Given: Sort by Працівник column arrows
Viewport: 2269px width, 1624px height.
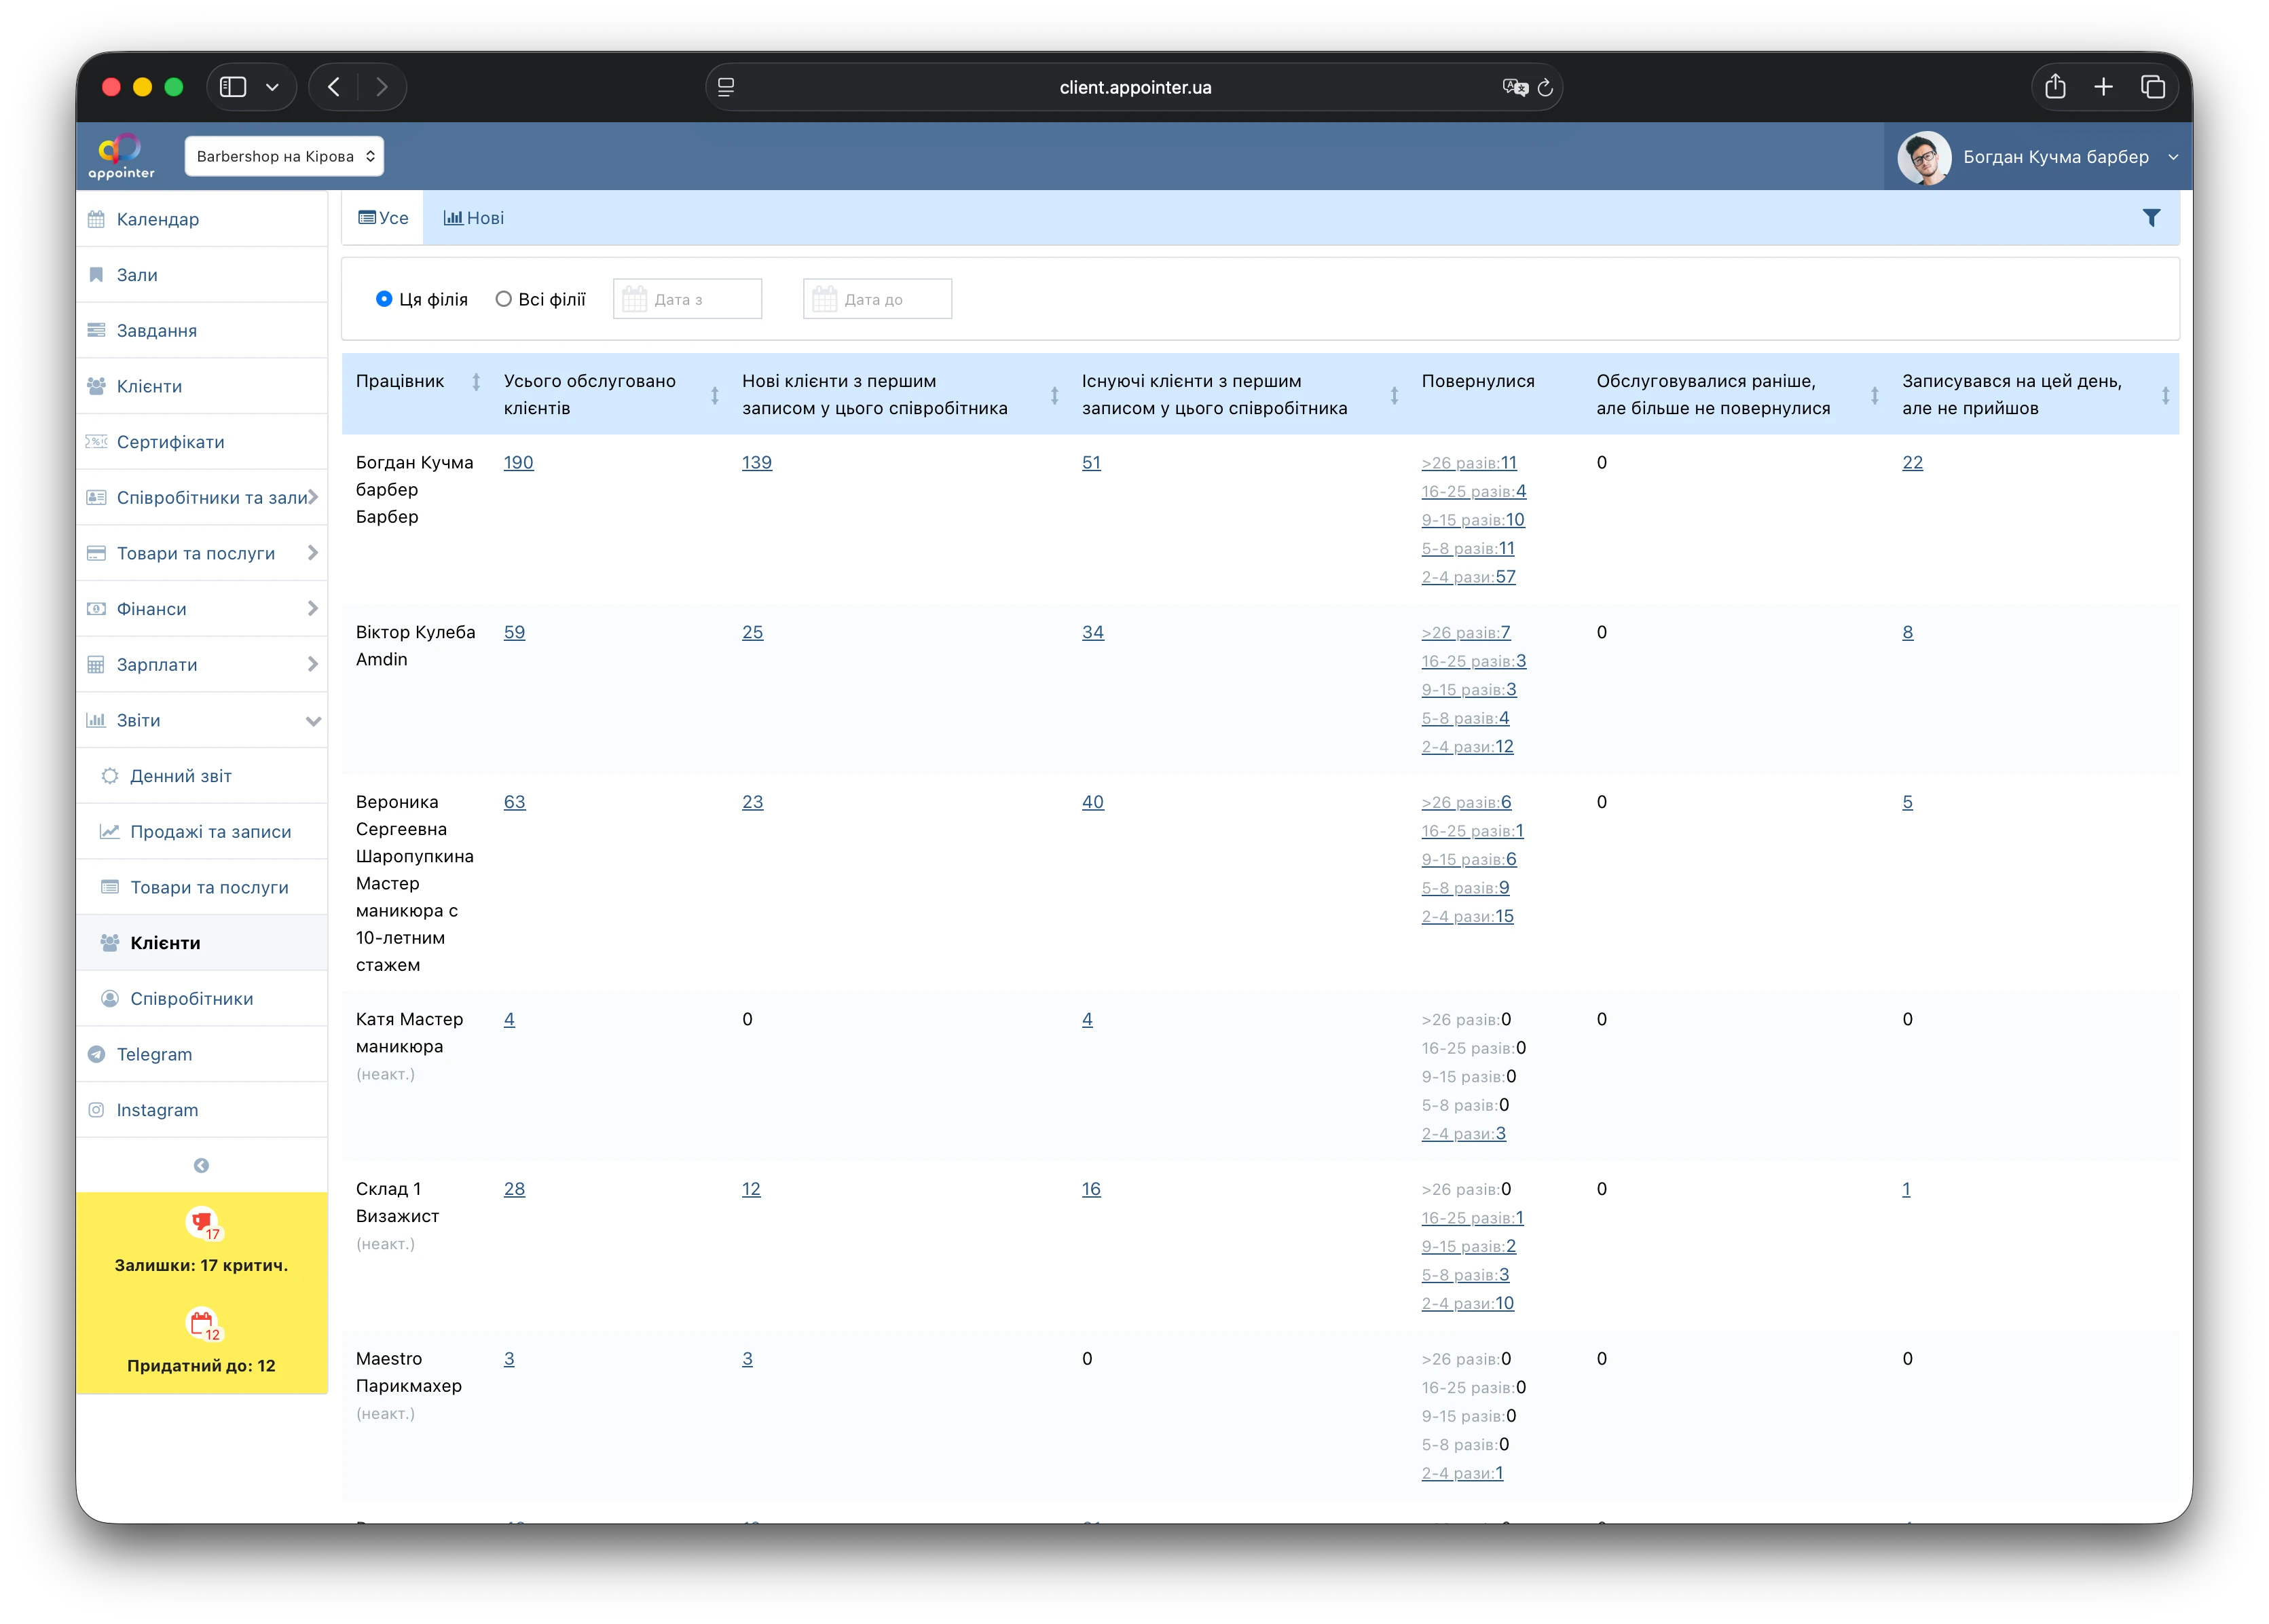Looking at the screenshot, I should pos(476,381).
